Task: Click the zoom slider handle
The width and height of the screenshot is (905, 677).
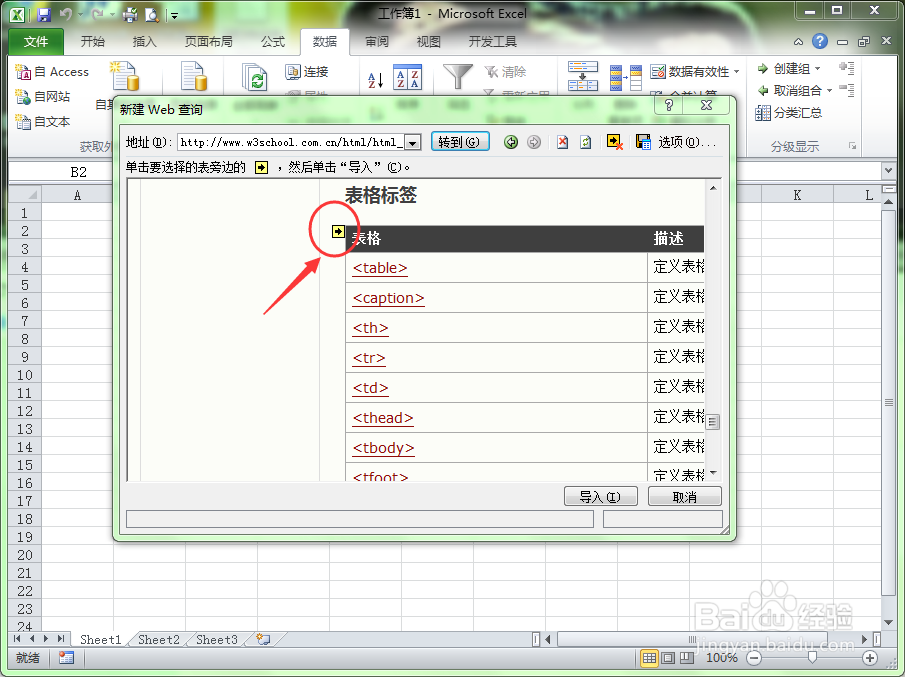Action: pyautogui.click(x=812, y=657)
